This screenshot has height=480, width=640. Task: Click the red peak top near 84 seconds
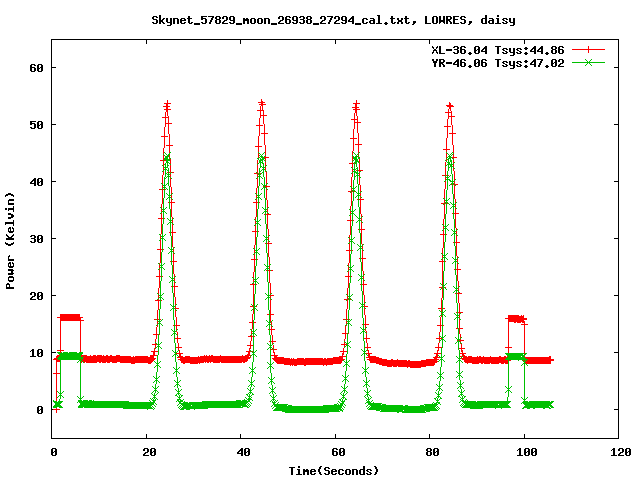tap(450, 107)
